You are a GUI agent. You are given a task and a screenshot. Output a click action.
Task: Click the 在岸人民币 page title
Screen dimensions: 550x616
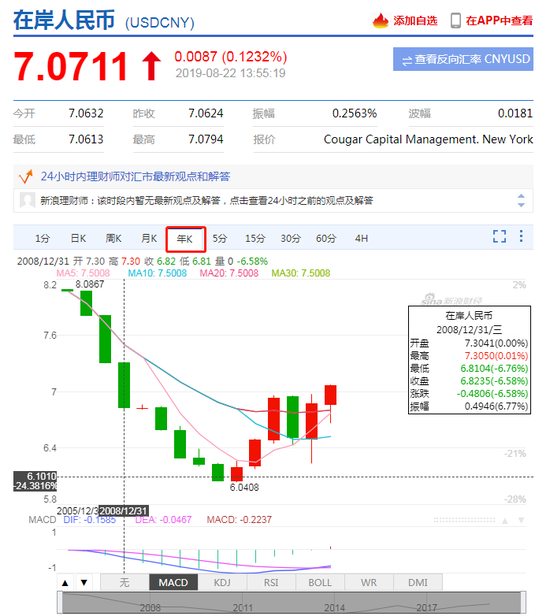tap(64, 20)
